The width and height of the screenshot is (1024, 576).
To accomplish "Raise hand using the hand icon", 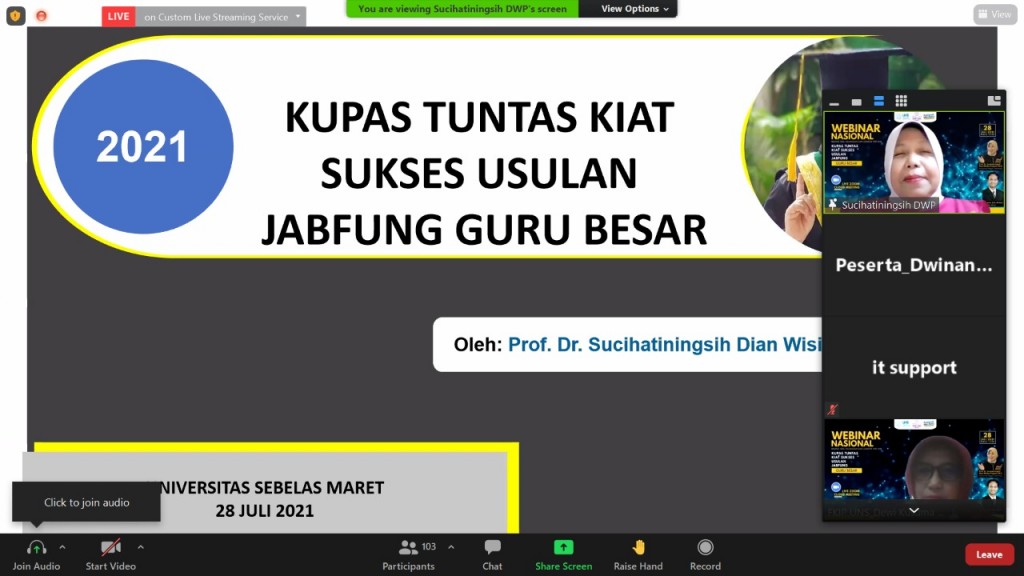I will tap(638, 548).
